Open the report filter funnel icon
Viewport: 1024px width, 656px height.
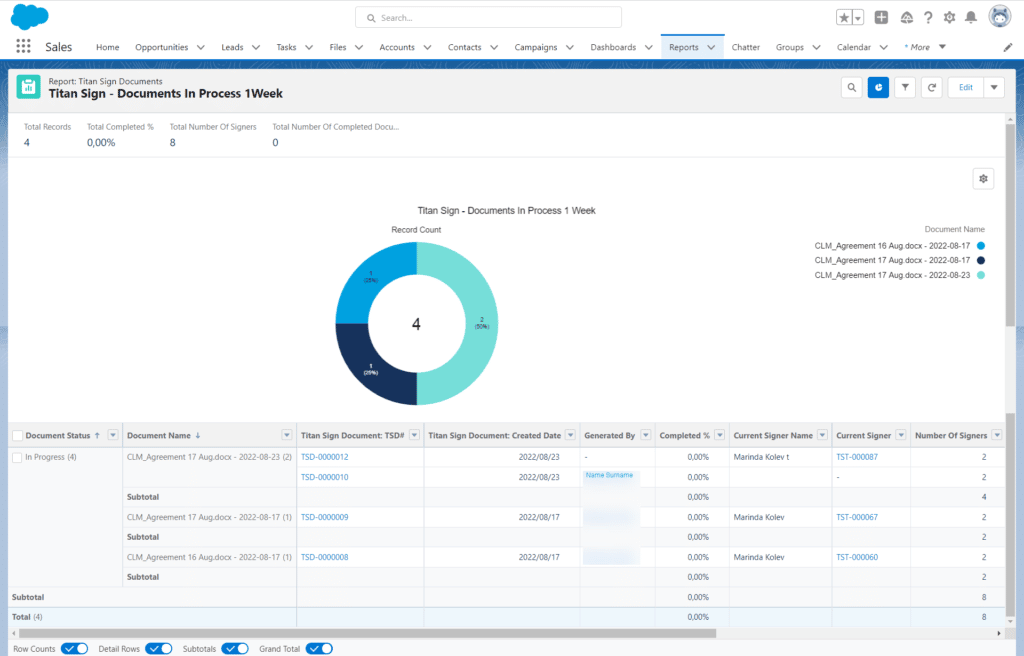point(905,88)
